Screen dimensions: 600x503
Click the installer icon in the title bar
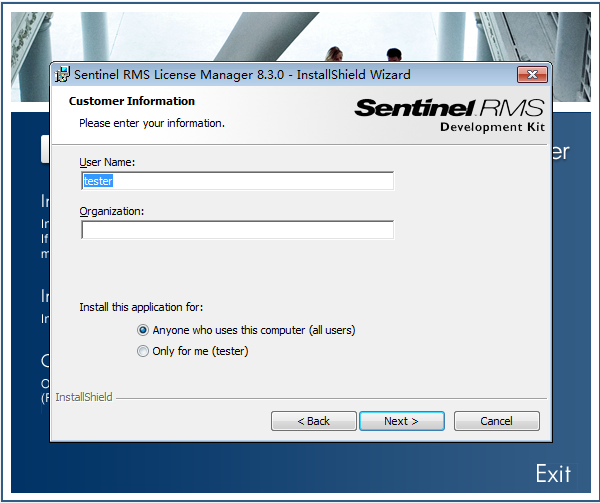coord(62,74)
